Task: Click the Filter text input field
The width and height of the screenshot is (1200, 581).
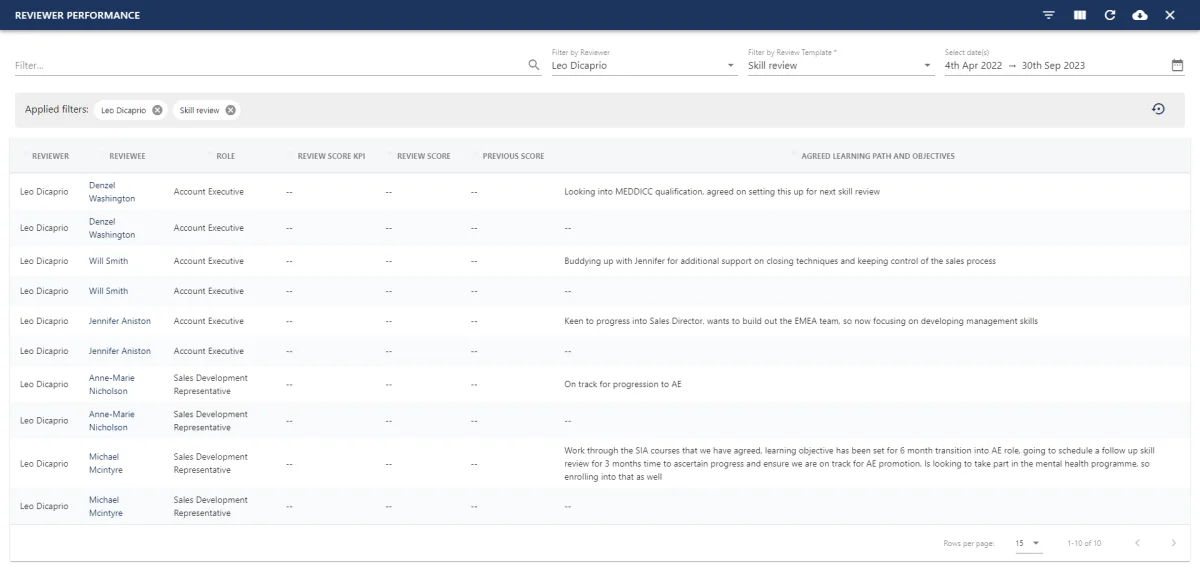Action: pyautogui.click(x=270, y=66)
